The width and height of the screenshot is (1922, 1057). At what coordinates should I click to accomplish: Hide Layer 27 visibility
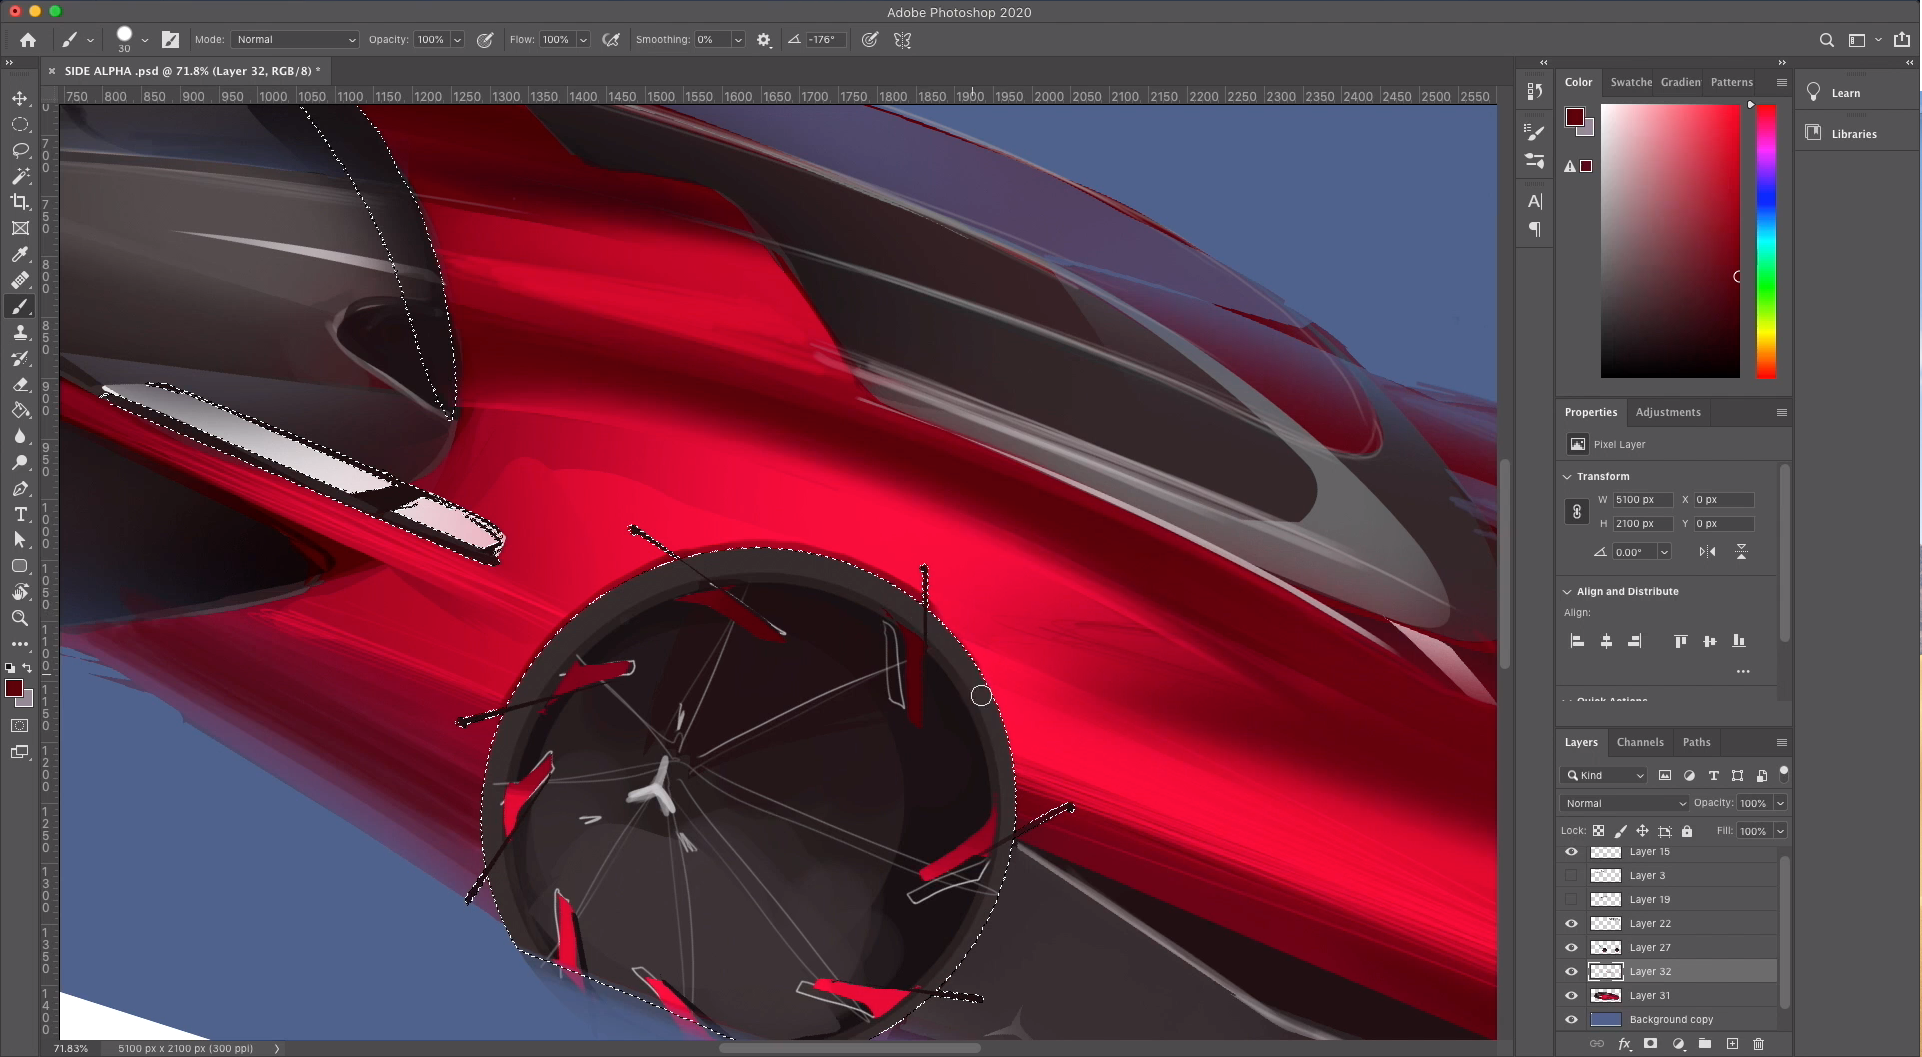coord(1571,947)
